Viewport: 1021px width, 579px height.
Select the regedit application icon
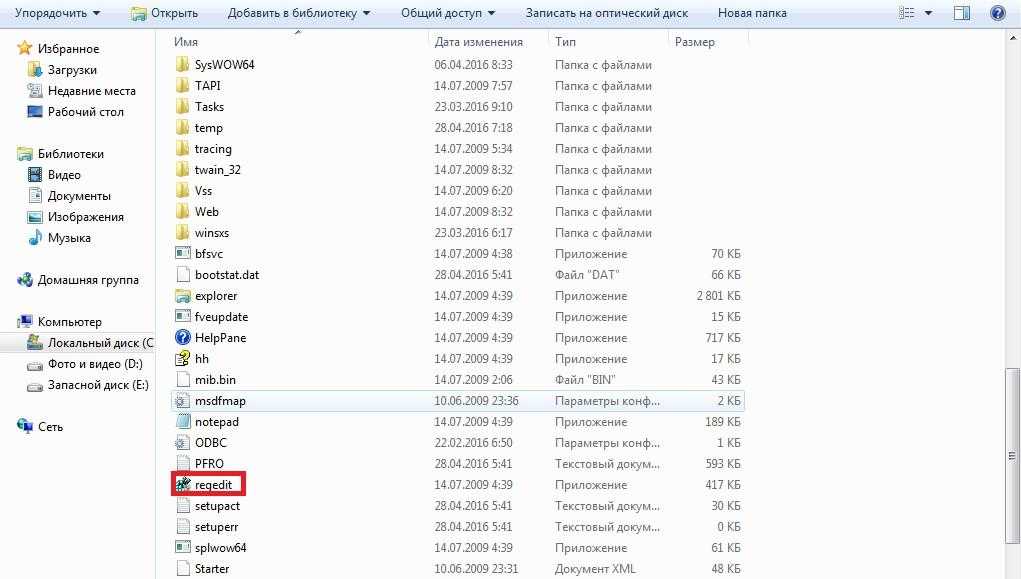tap(183, 485)
